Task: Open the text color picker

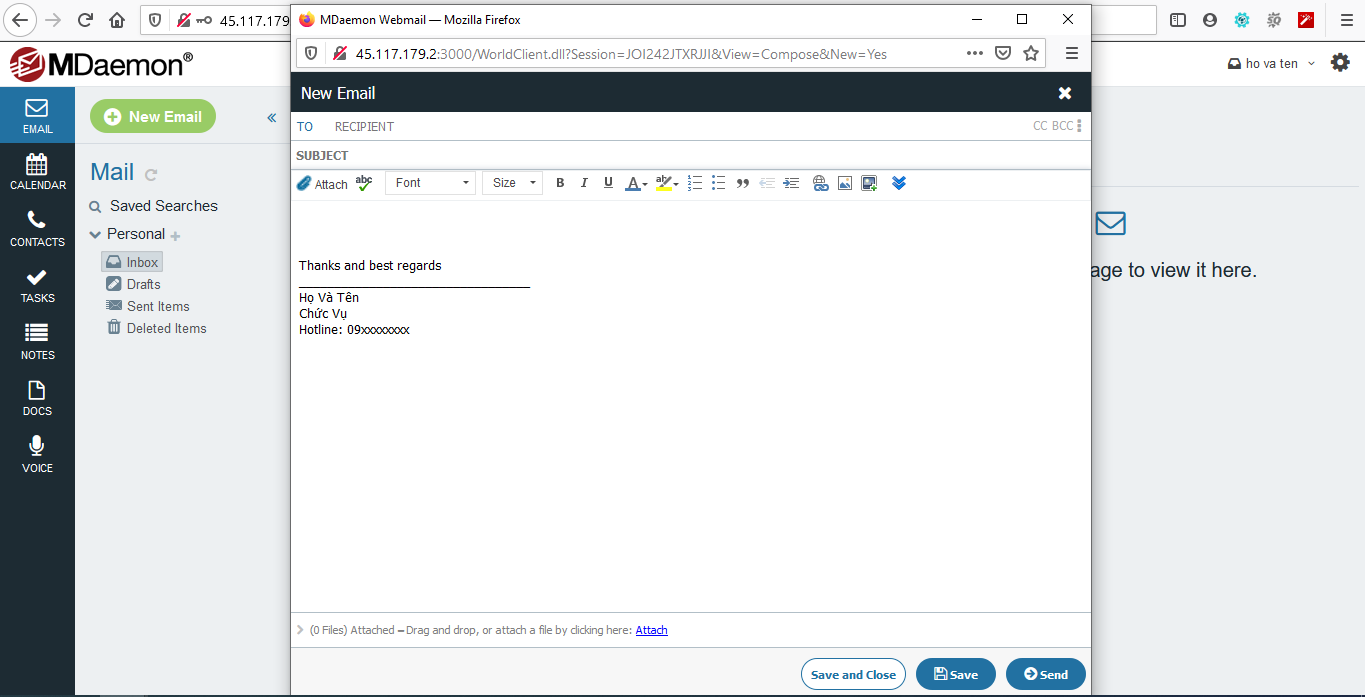Action: pyautogui.click(x=636, y=183)
